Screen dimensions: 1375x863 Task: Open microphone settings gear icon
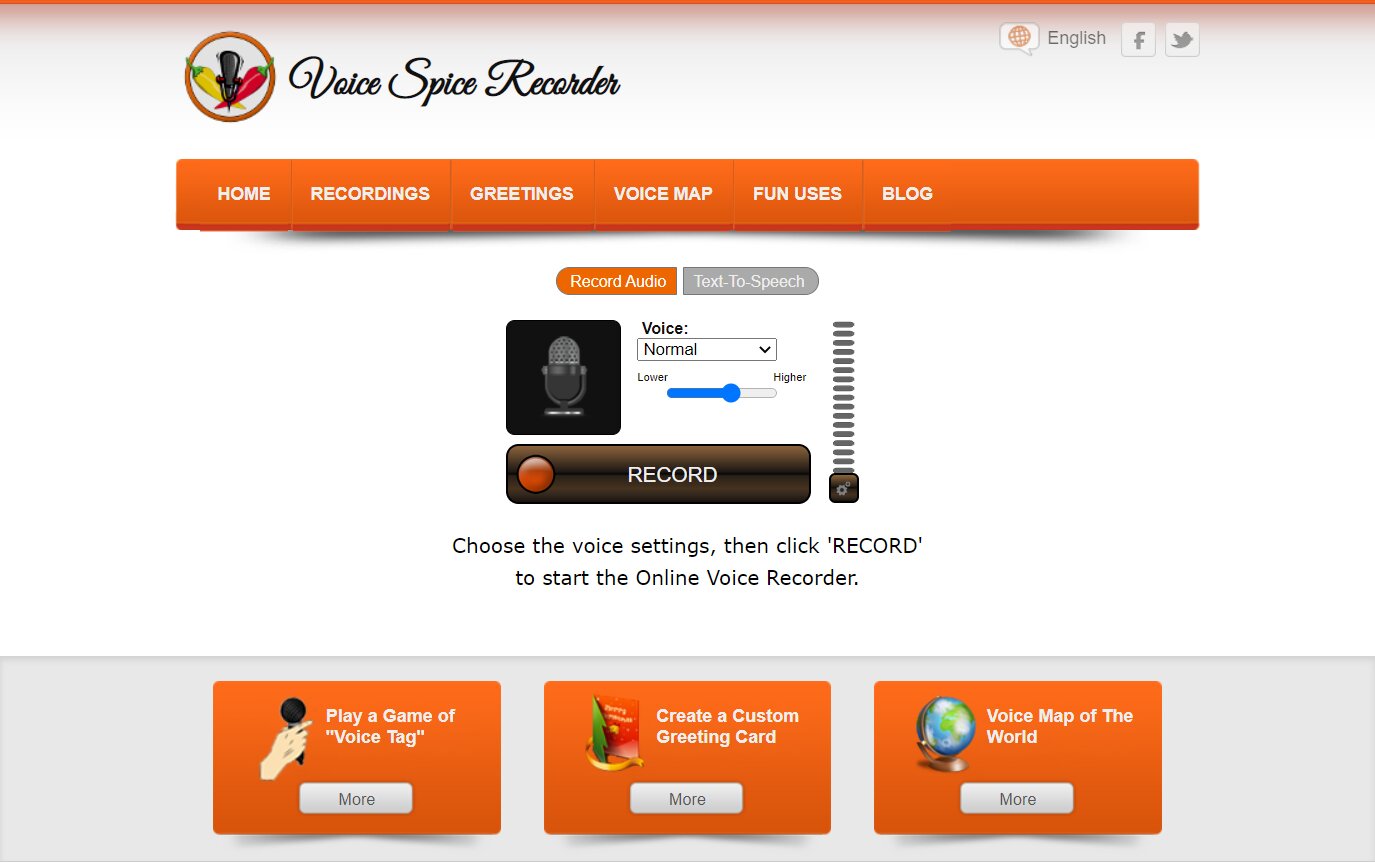point(844,488)
